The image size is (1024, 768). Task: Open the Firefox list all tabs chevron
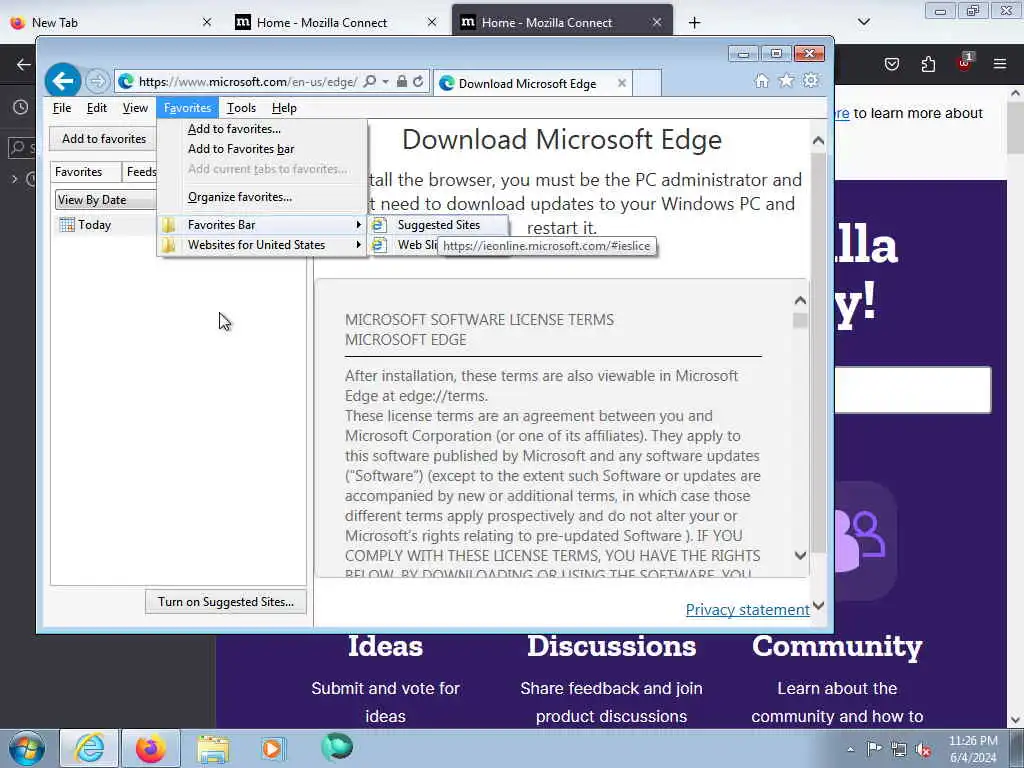coord(864,22)
